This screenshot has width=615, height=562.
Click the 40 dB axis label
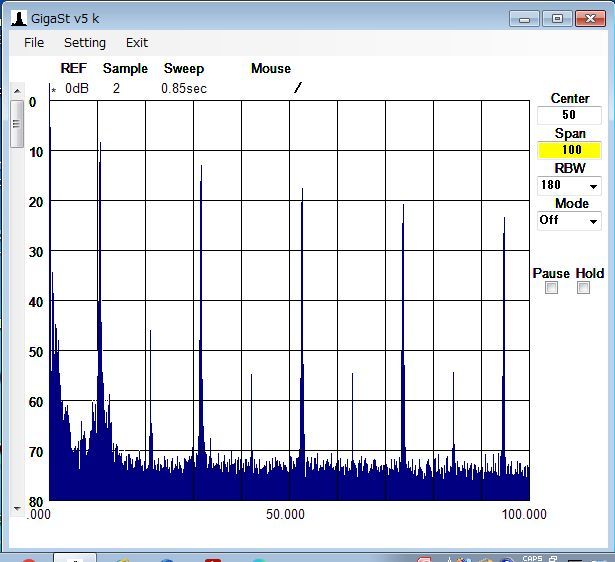tap(36, 302)
